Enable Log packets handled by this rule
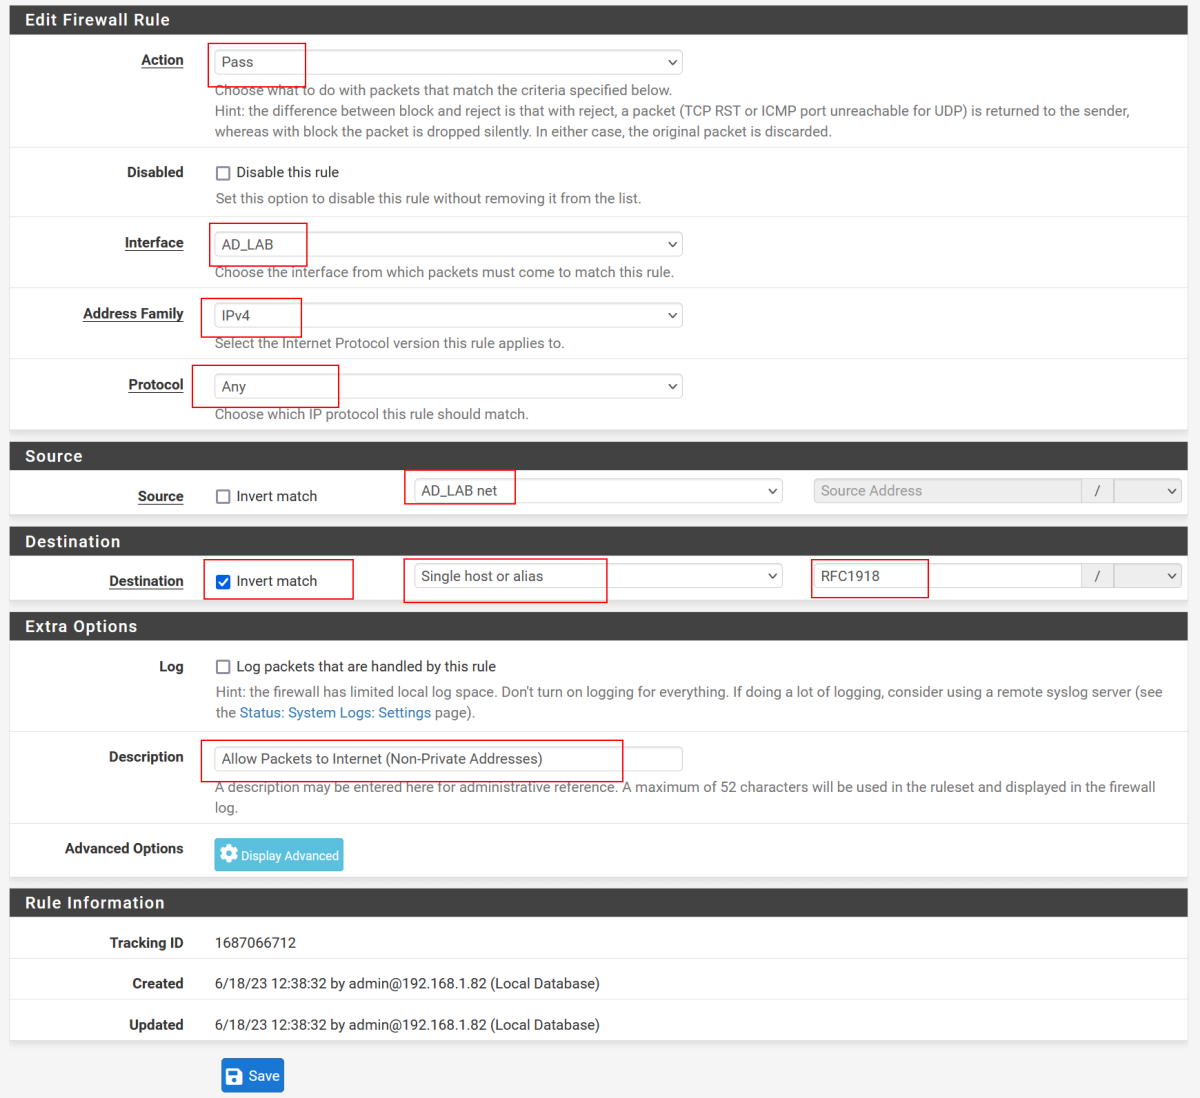This screenshot has width=1200, height=1098. coord(223,667)
